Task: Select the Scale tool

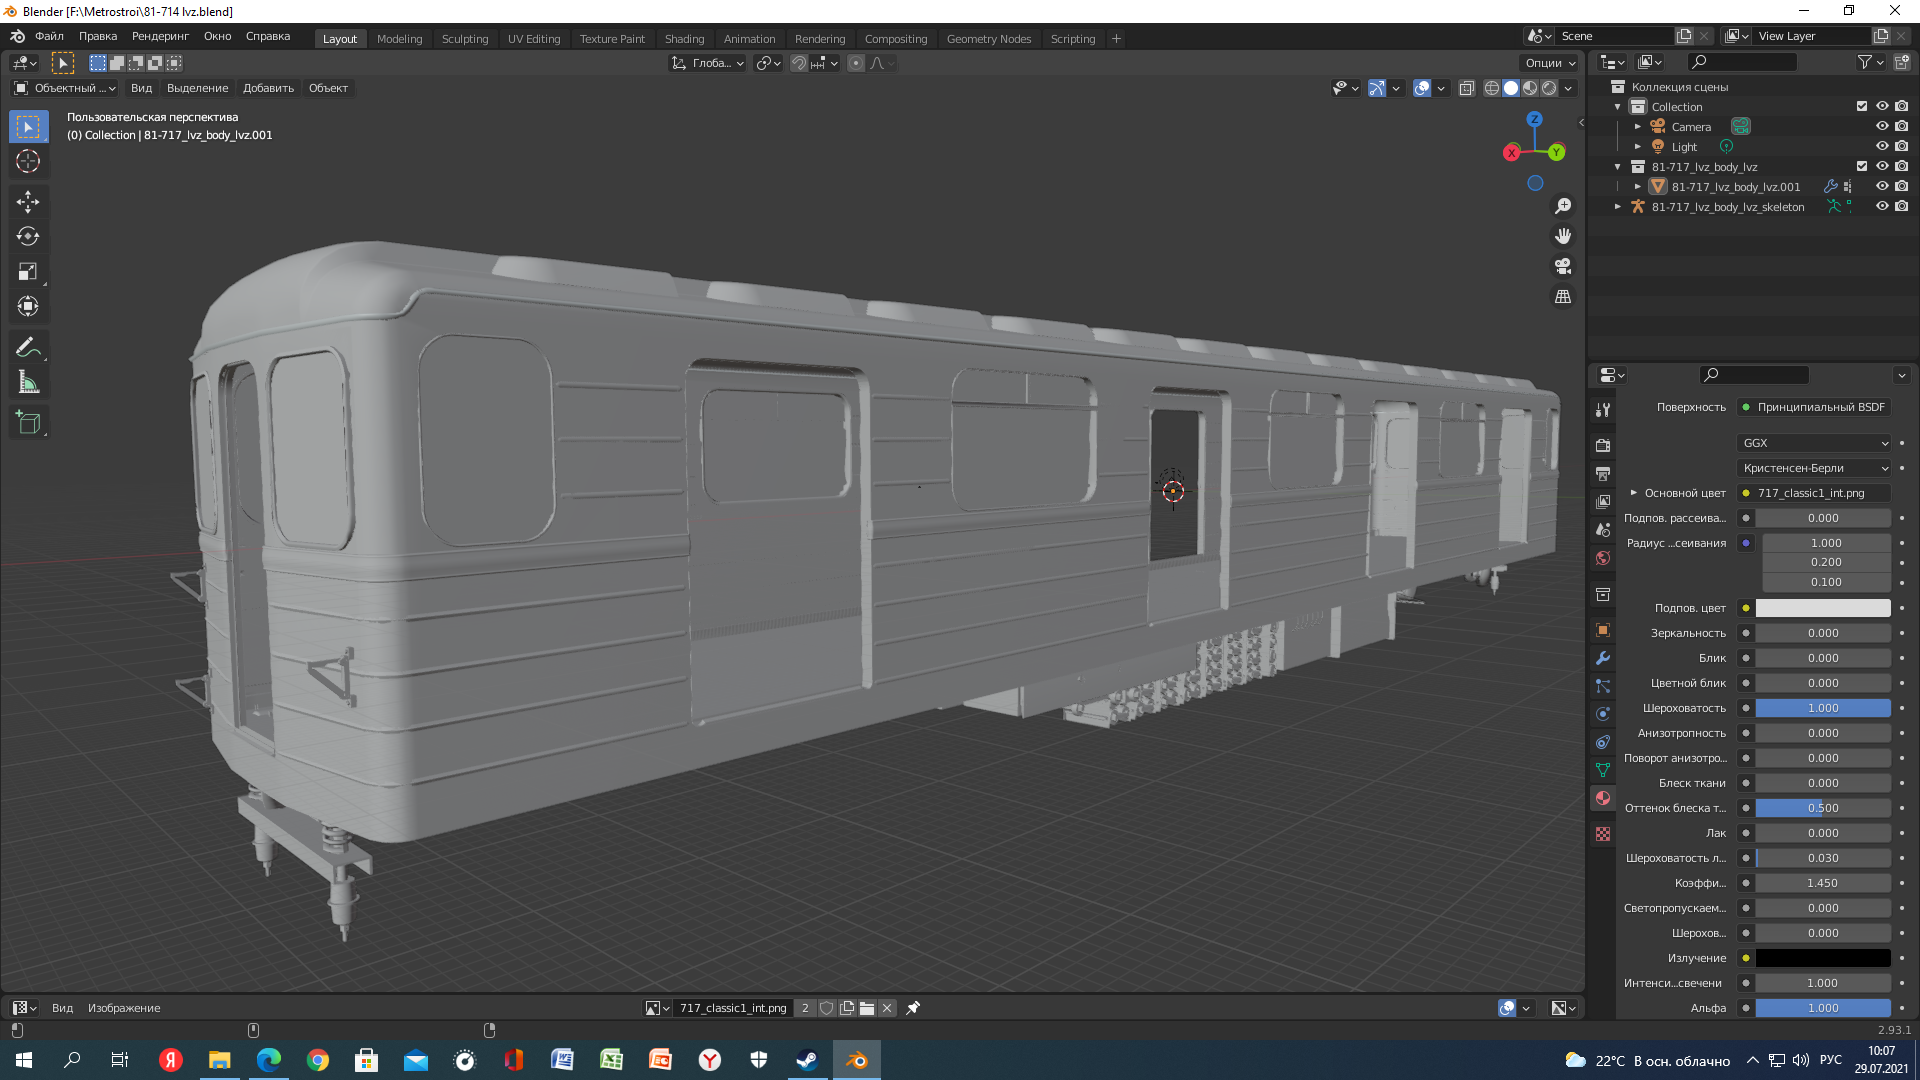Action: tap(28, 272)
